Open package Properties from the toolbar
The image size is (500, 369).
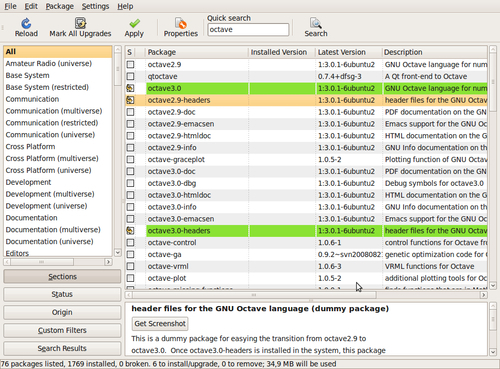tap(181, 27)
